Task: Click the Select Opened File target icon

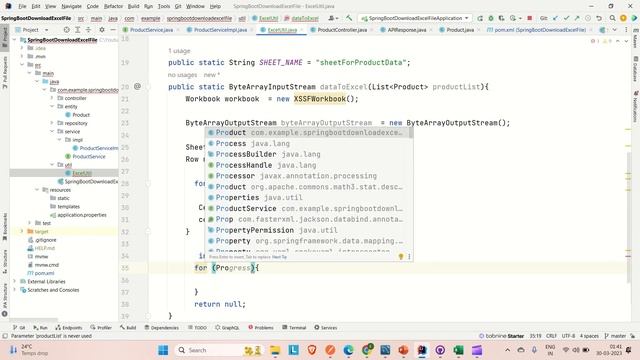Action: [x=67, y=30]
